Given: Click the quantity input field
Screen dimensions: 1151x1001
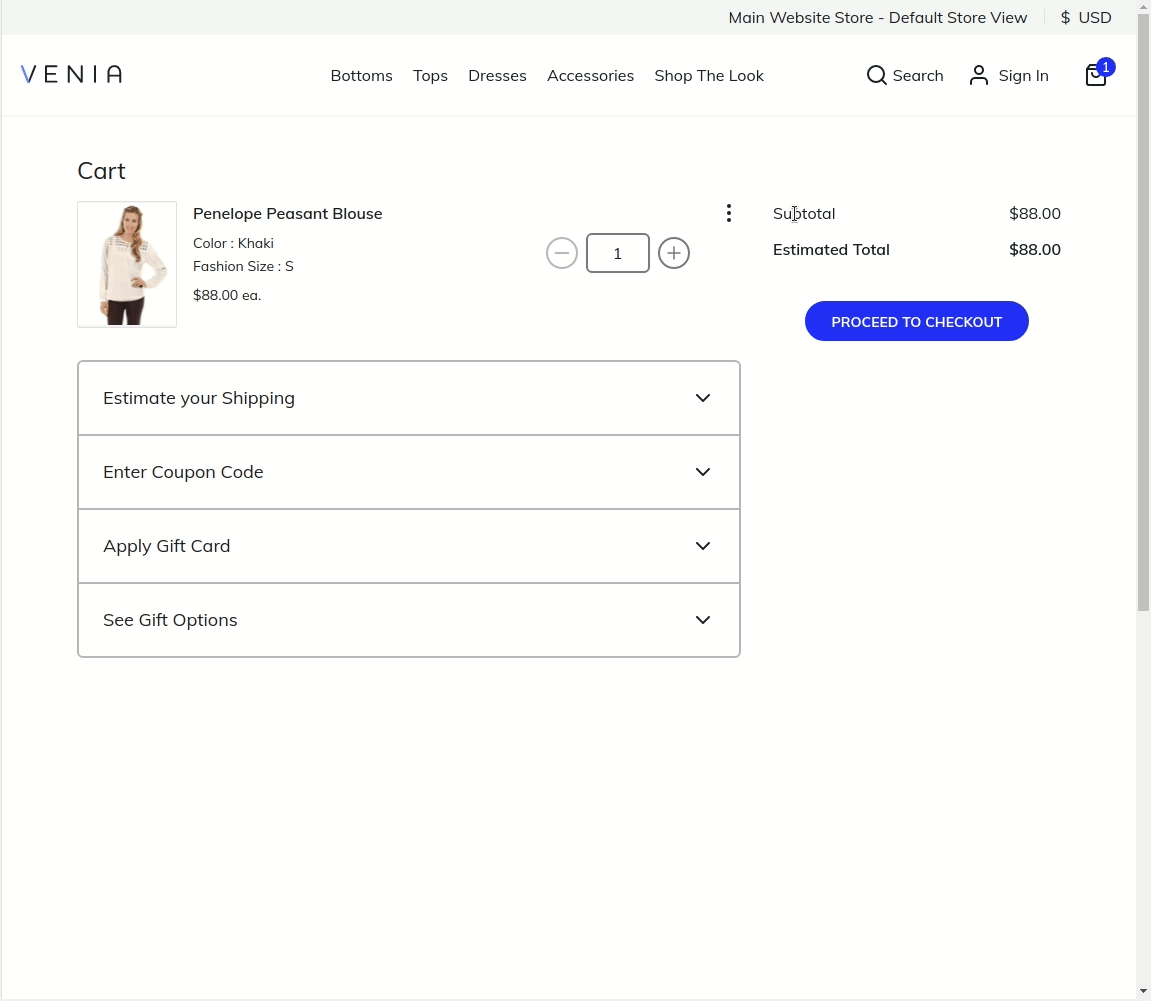Looking at the screenshot, I should (617, 253).
